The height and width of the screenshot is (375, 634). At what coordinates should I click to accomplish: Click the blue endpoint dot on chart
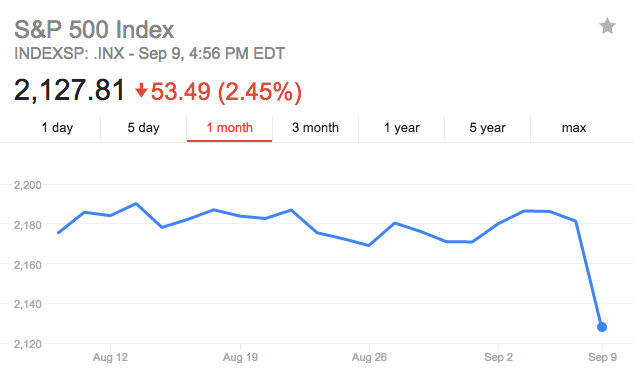click(602, 327)
